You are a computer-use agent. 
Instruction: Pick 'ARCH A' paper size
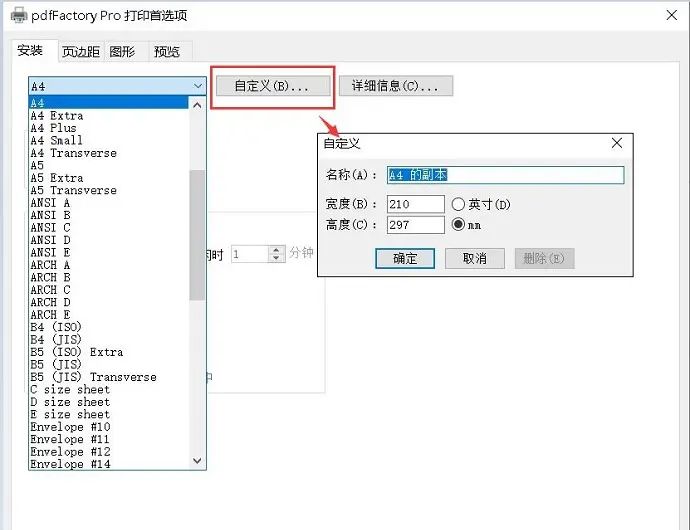tap(109, 265)
